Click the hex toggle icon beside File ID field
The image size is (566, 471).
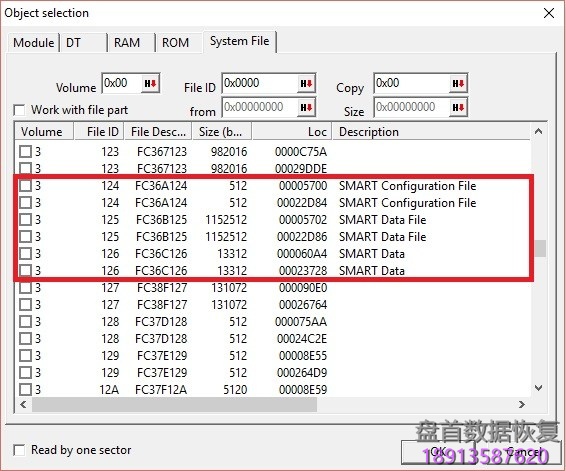(x=306, y=84)
